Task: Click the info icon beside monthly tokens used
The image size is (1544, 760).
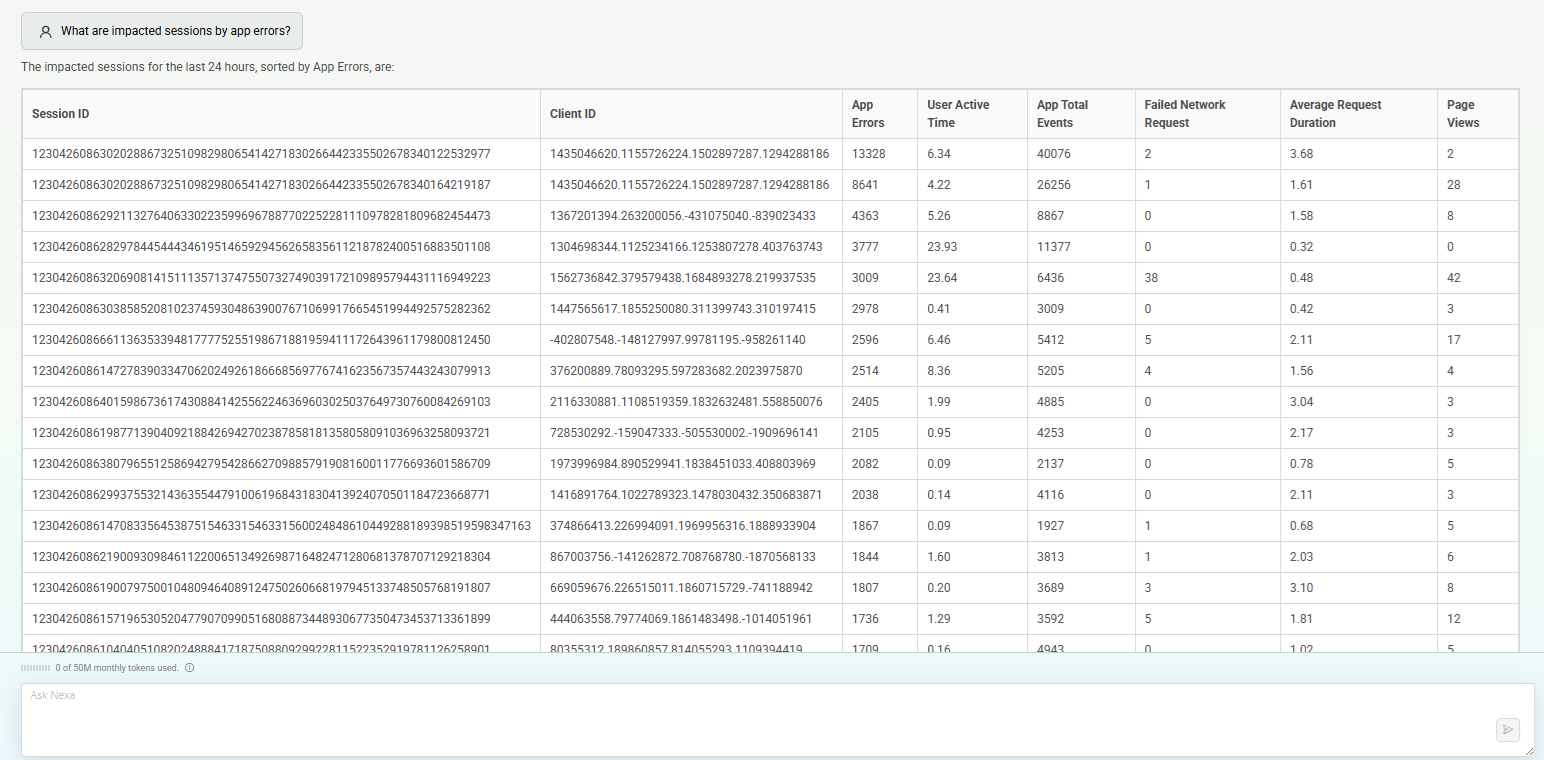Action: 189,668
